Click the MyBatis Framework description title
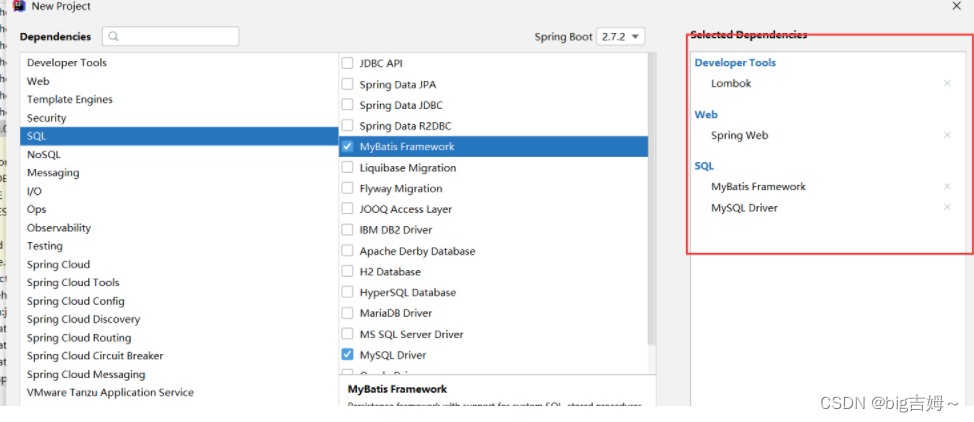 [x=398, y=389]
